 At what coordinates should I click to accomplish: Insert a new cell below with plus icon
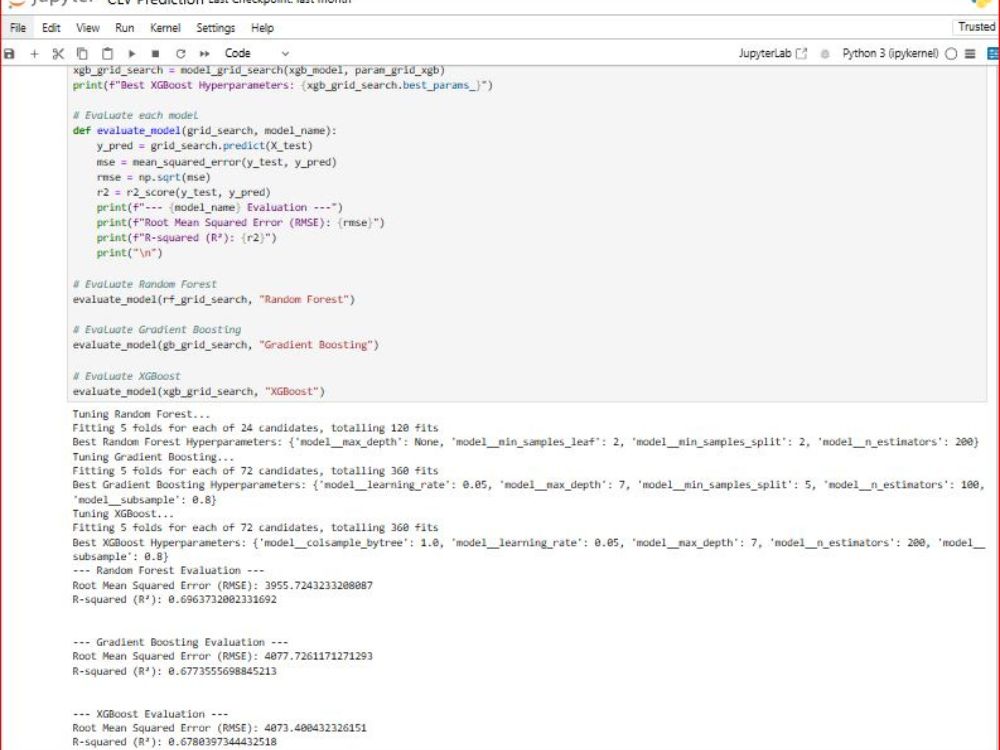pyautogui.click(x=34, y=54)
